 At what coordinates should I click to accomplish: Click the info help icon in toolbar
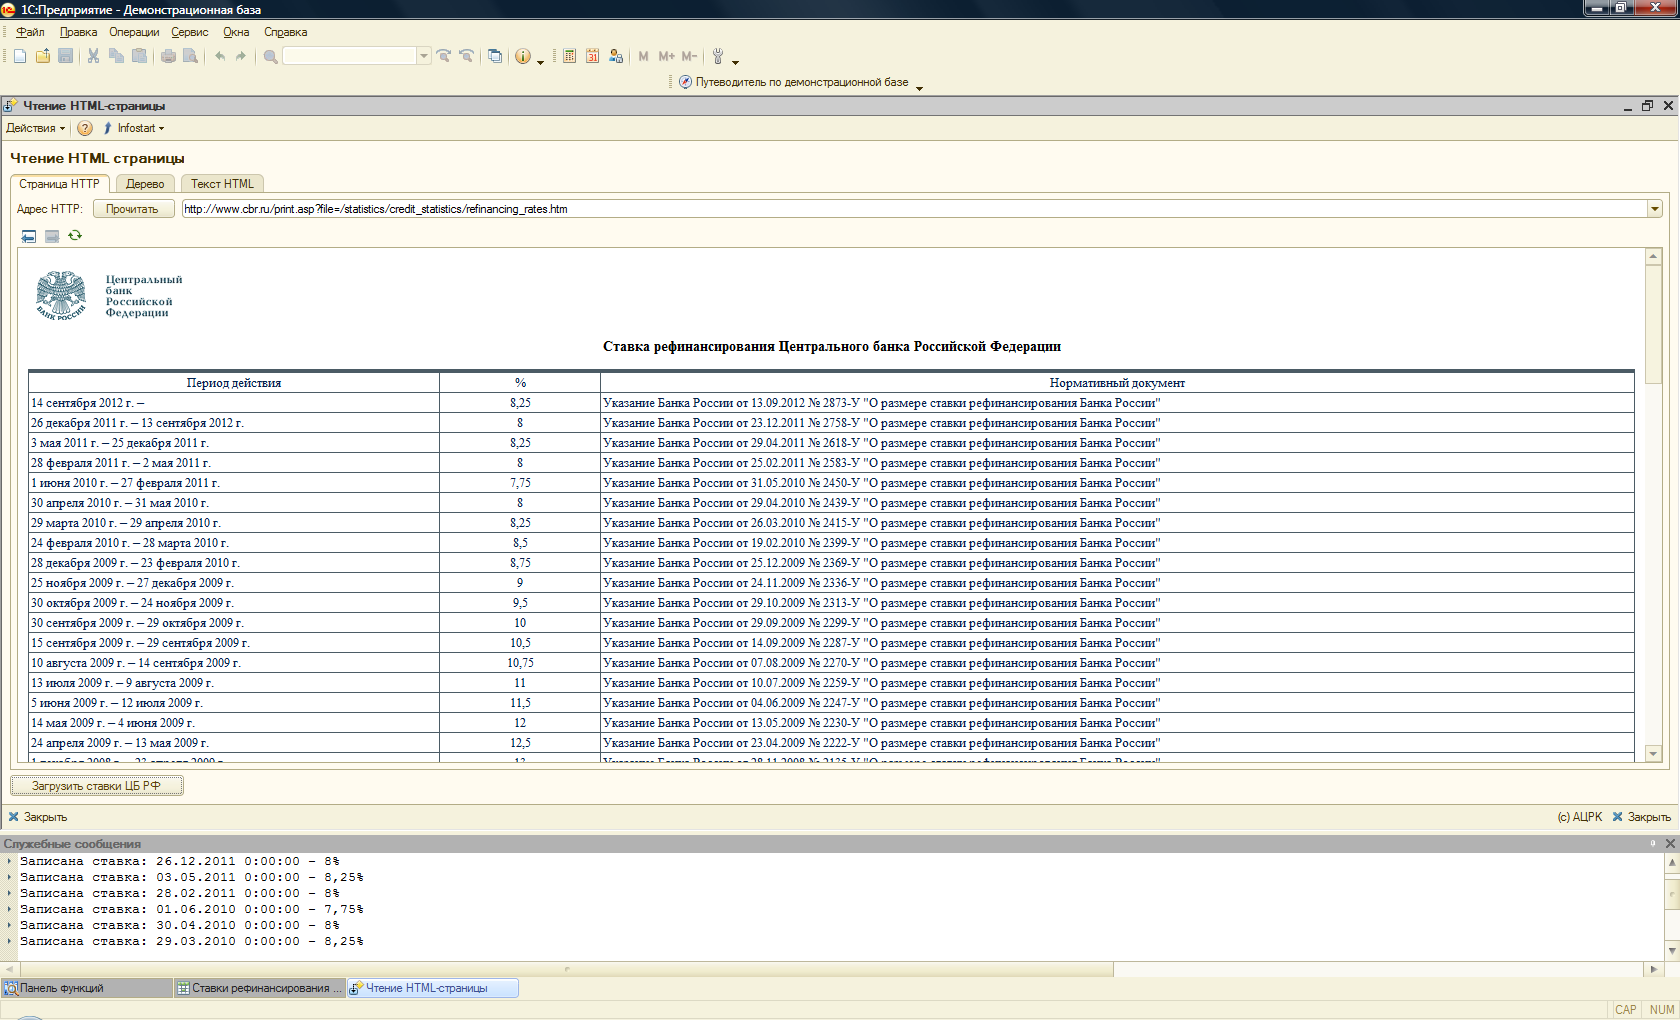[x=523, y=56]
